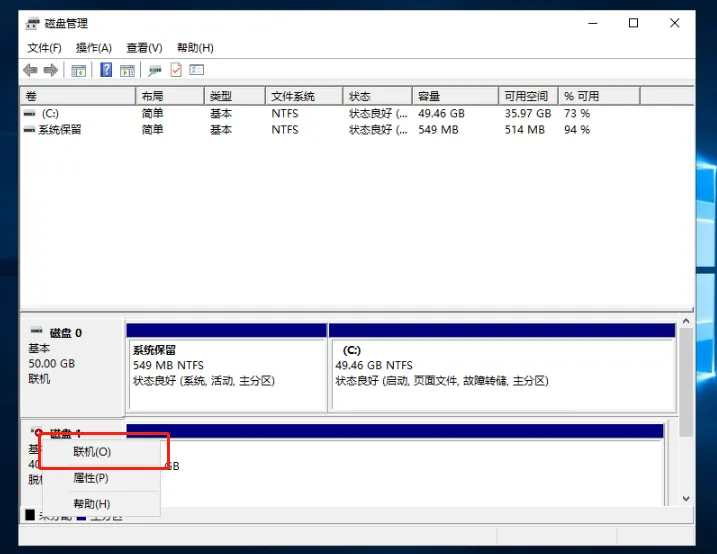Click the 磁盘 0 disk icon

click(37, 330)
